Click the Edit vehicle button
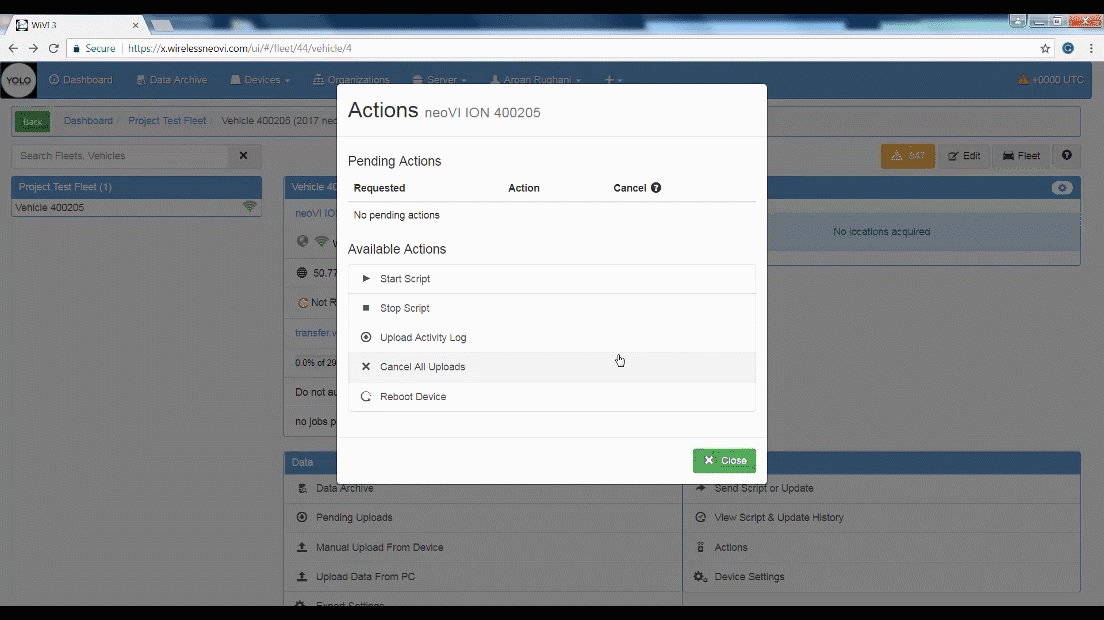Image resolution: width=1104 pixels, height=620 pixels. click(x=964, y=156)
